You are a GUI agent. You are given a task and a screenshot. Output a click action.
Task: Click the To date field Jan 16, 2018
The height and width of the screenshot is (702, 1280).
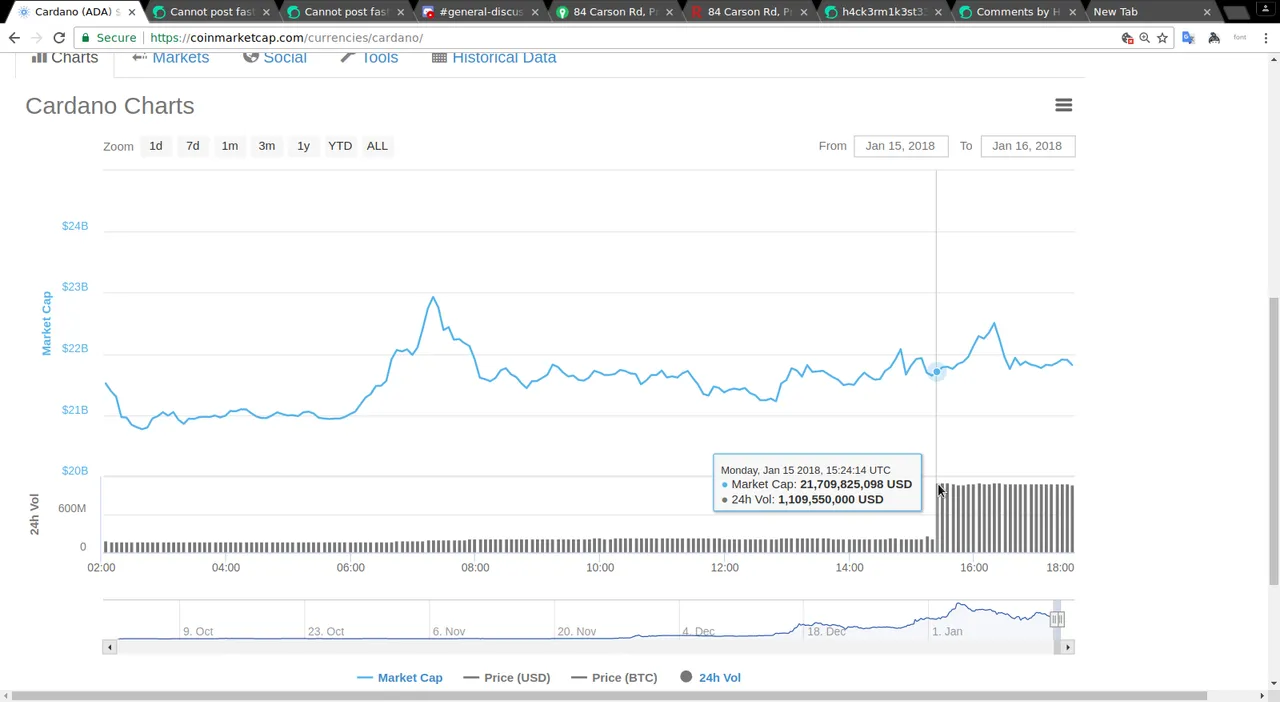pos(1027,146)
